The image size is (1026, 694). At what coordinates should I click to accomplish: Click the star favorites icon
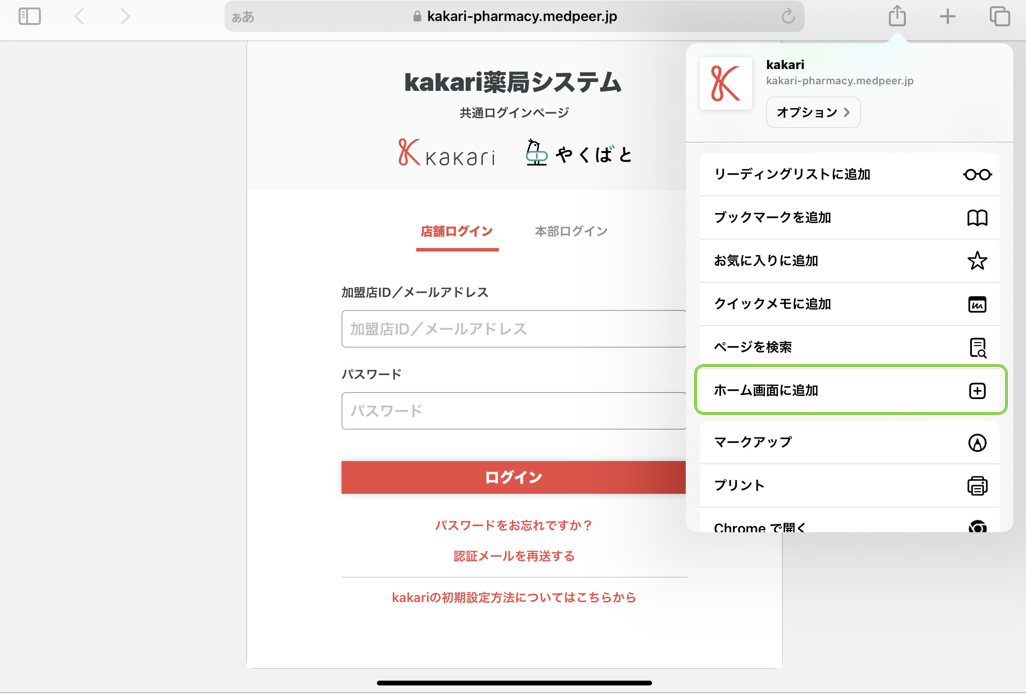977,260
